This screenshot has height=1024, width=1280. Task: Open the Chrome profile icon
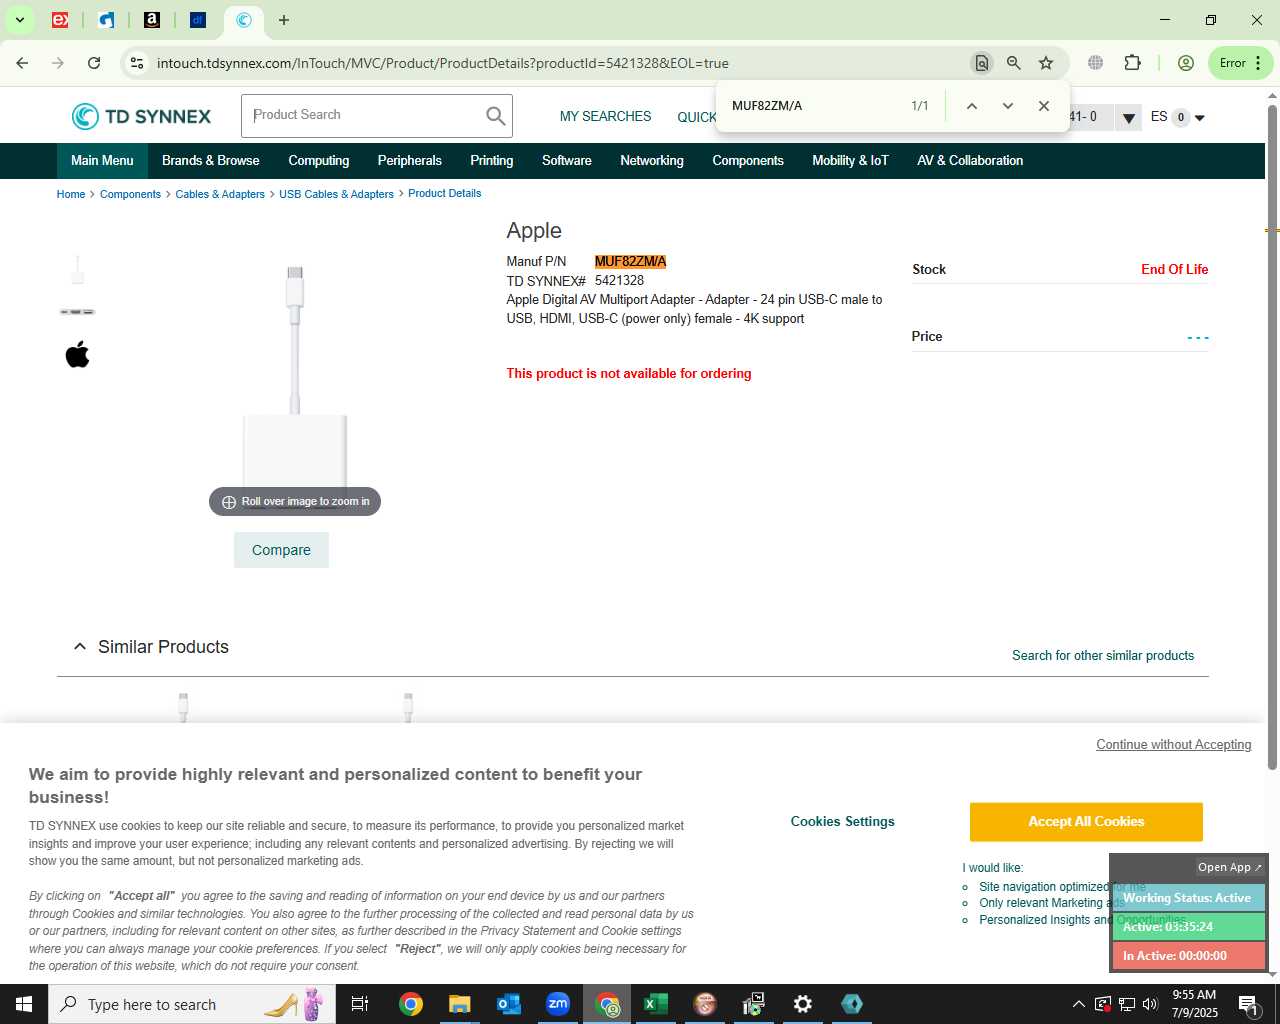[x=1186, y=63]
